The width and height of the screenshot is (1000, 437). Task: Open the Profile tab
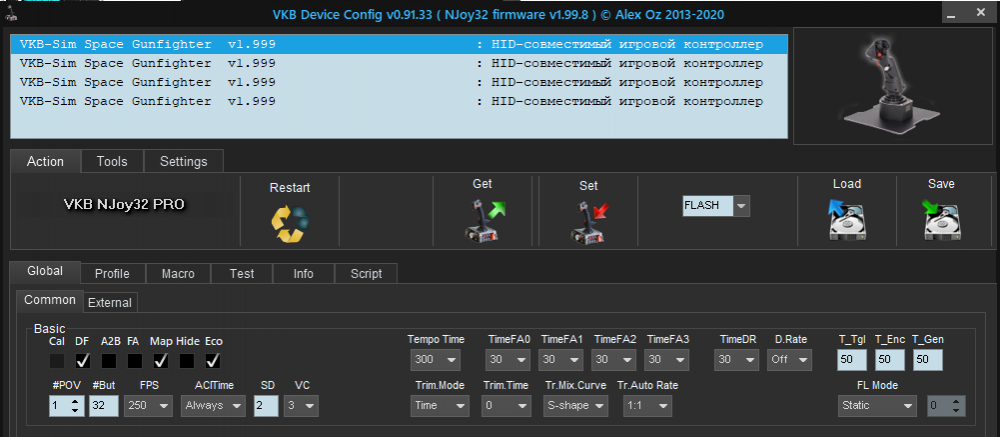112,274
